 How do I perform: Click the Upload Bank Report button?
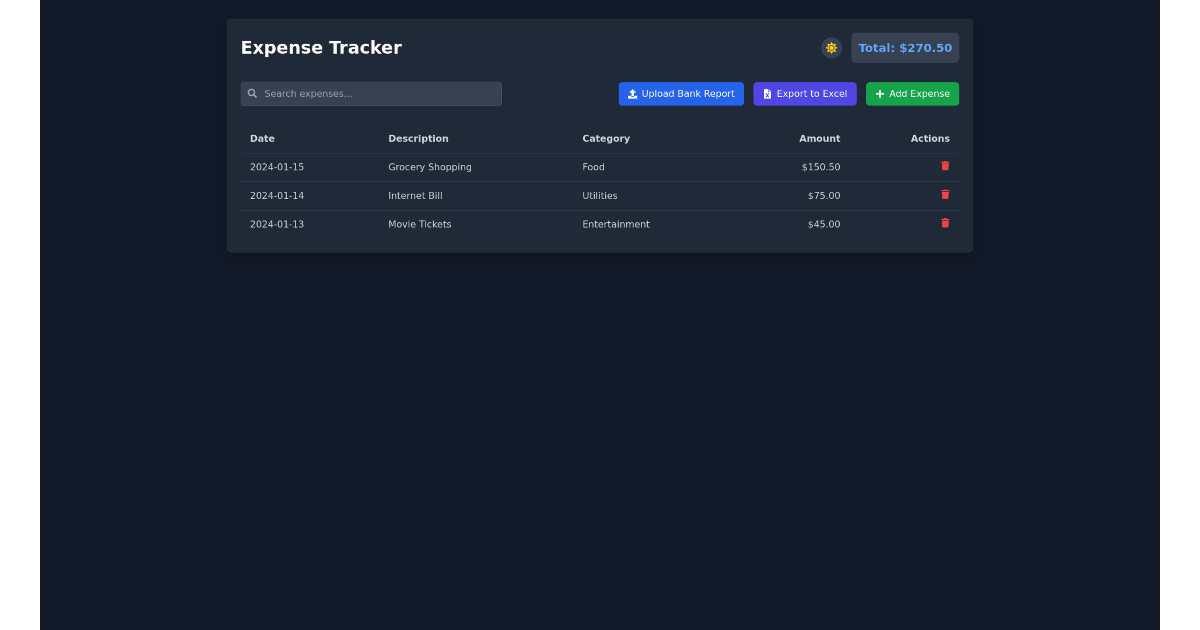coord(681,93)
